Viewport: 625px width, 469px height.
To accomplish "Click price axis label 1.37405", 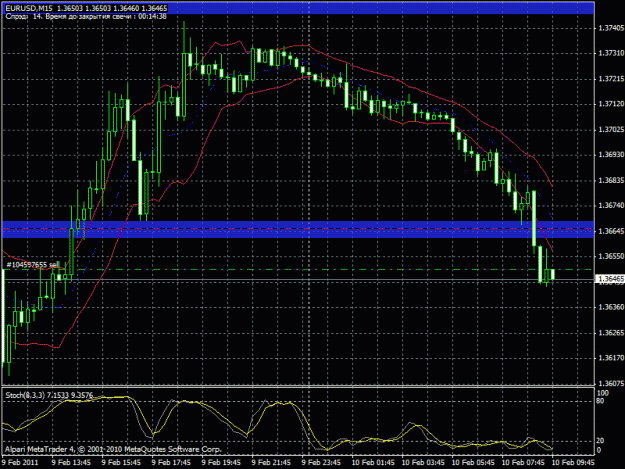I will point(611,28).
